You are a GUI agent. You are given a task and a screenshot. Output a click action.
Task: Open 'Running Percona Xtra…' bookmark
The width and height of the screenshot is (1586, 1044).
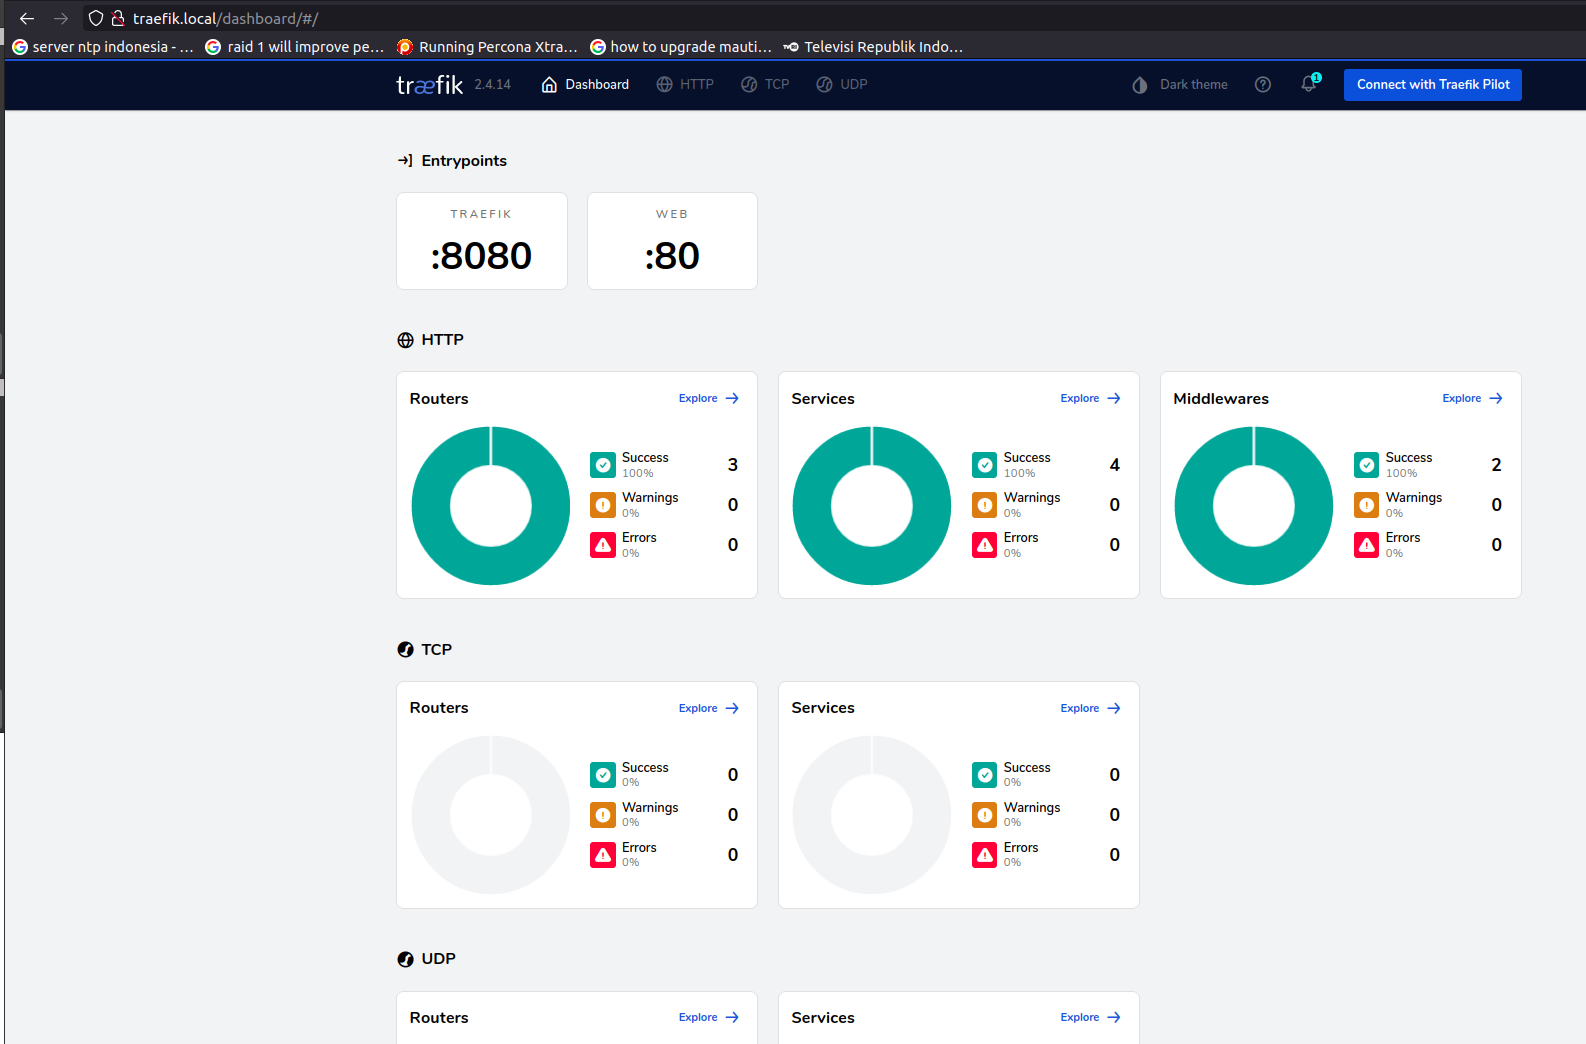click(488, 47)
